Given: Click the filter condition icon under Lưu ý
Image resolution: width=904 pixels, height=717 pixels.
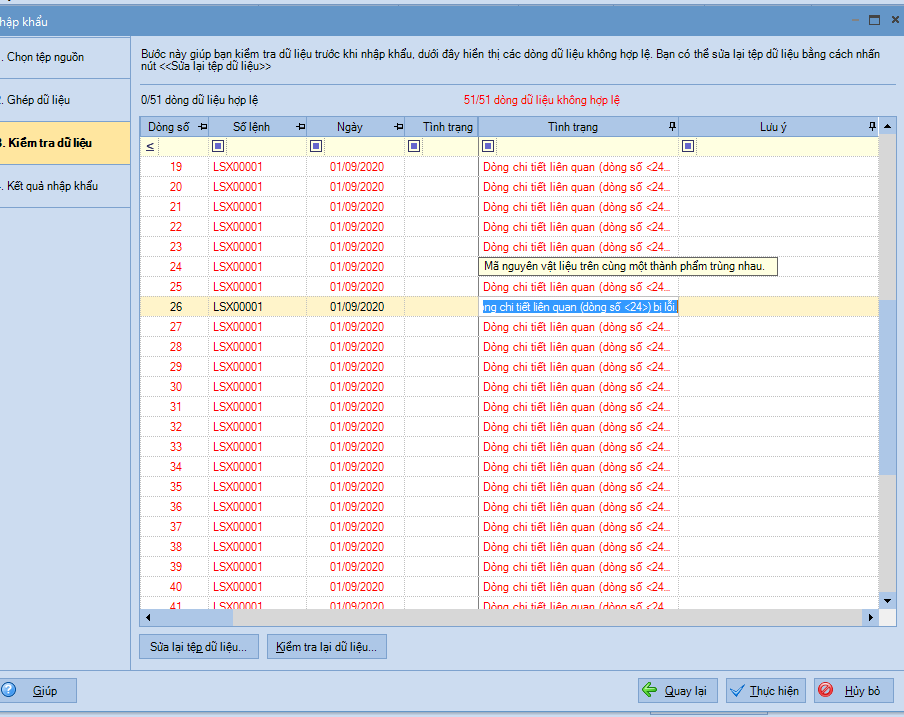Looking at the screenshot, I should pyautogui.click(x=688, y=147).
